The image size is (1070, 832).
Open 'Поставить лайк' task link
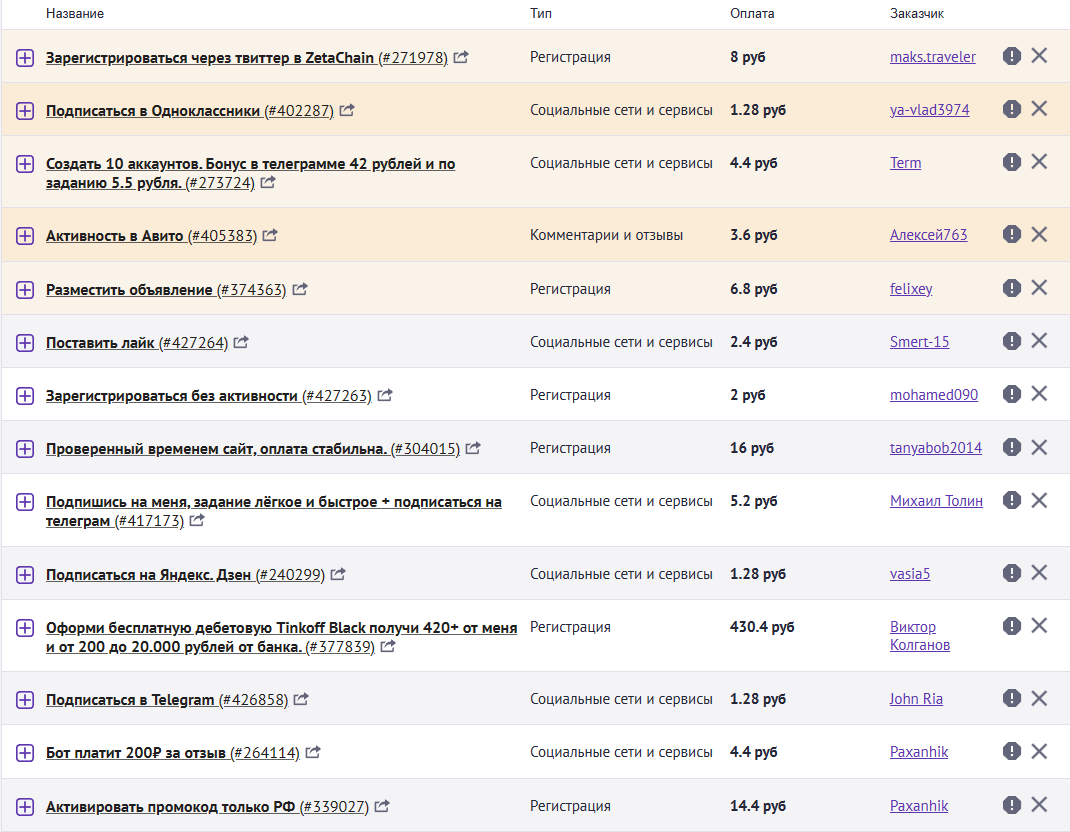136,343
